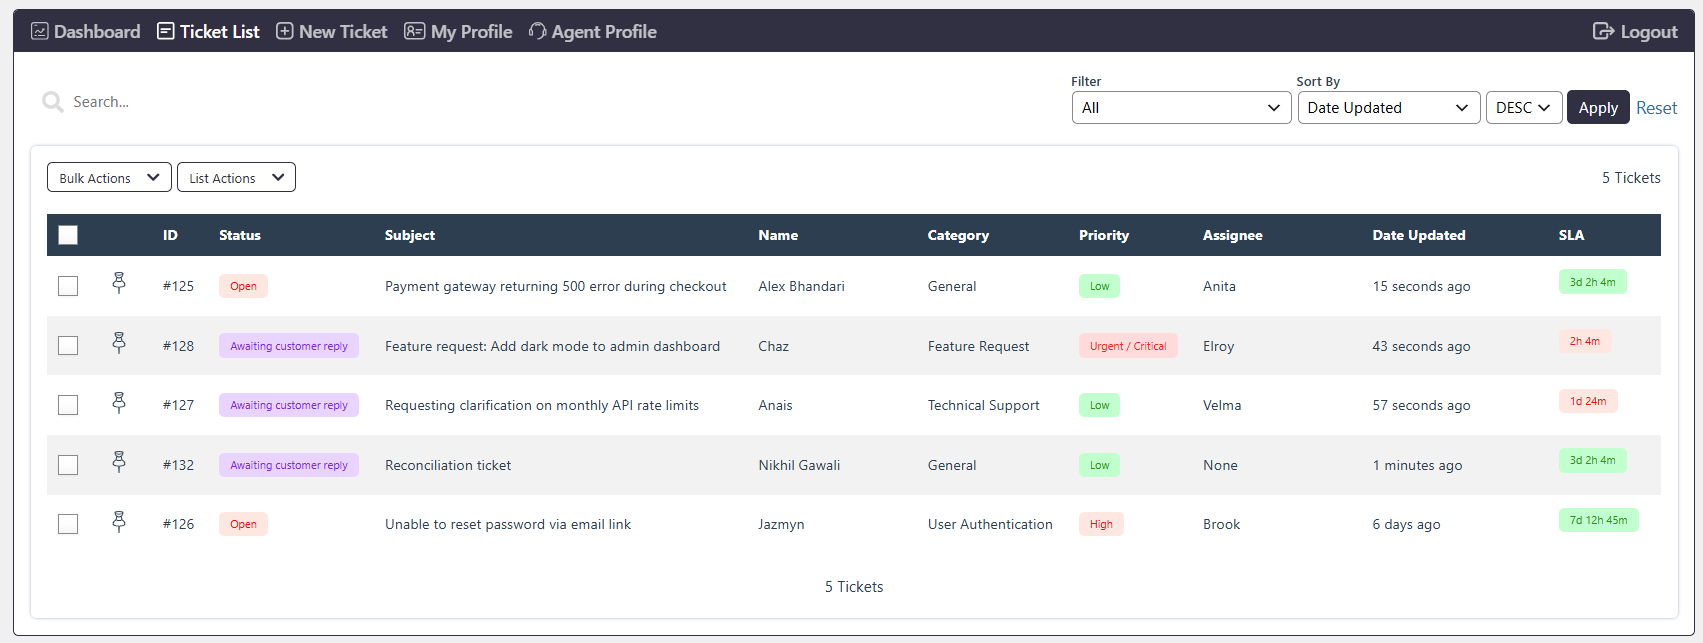Open the Agent Profile menu item

point(593,31)
